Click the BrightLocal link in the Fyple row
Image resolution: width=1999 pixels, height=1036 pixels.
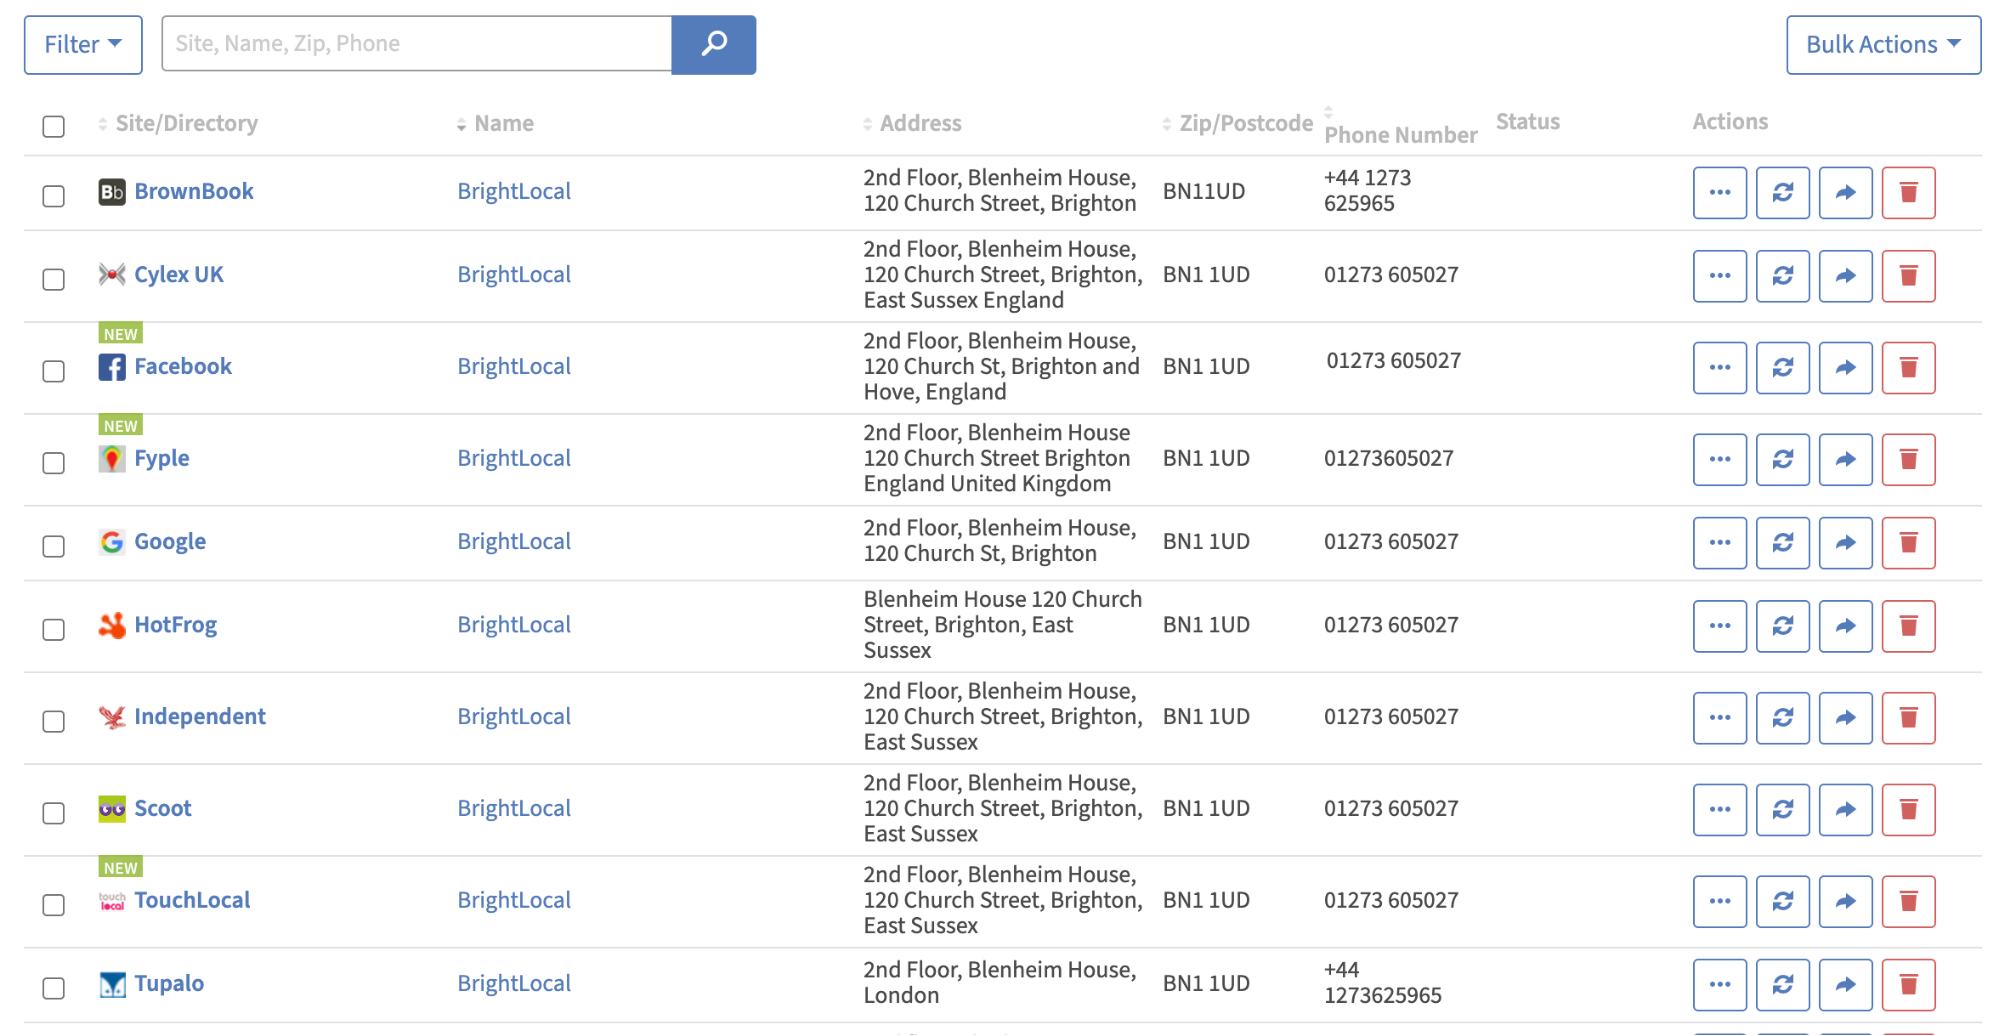point(514,458)
